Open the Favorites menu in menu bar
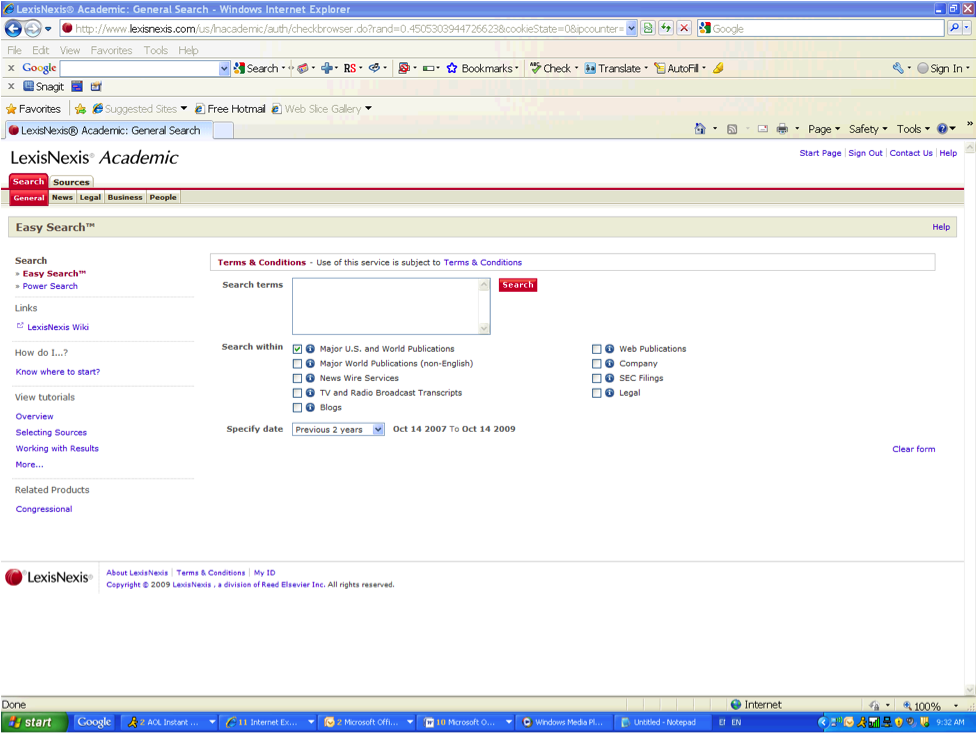The height and width of the screenshot is (734, 977). tap(111, 50)
